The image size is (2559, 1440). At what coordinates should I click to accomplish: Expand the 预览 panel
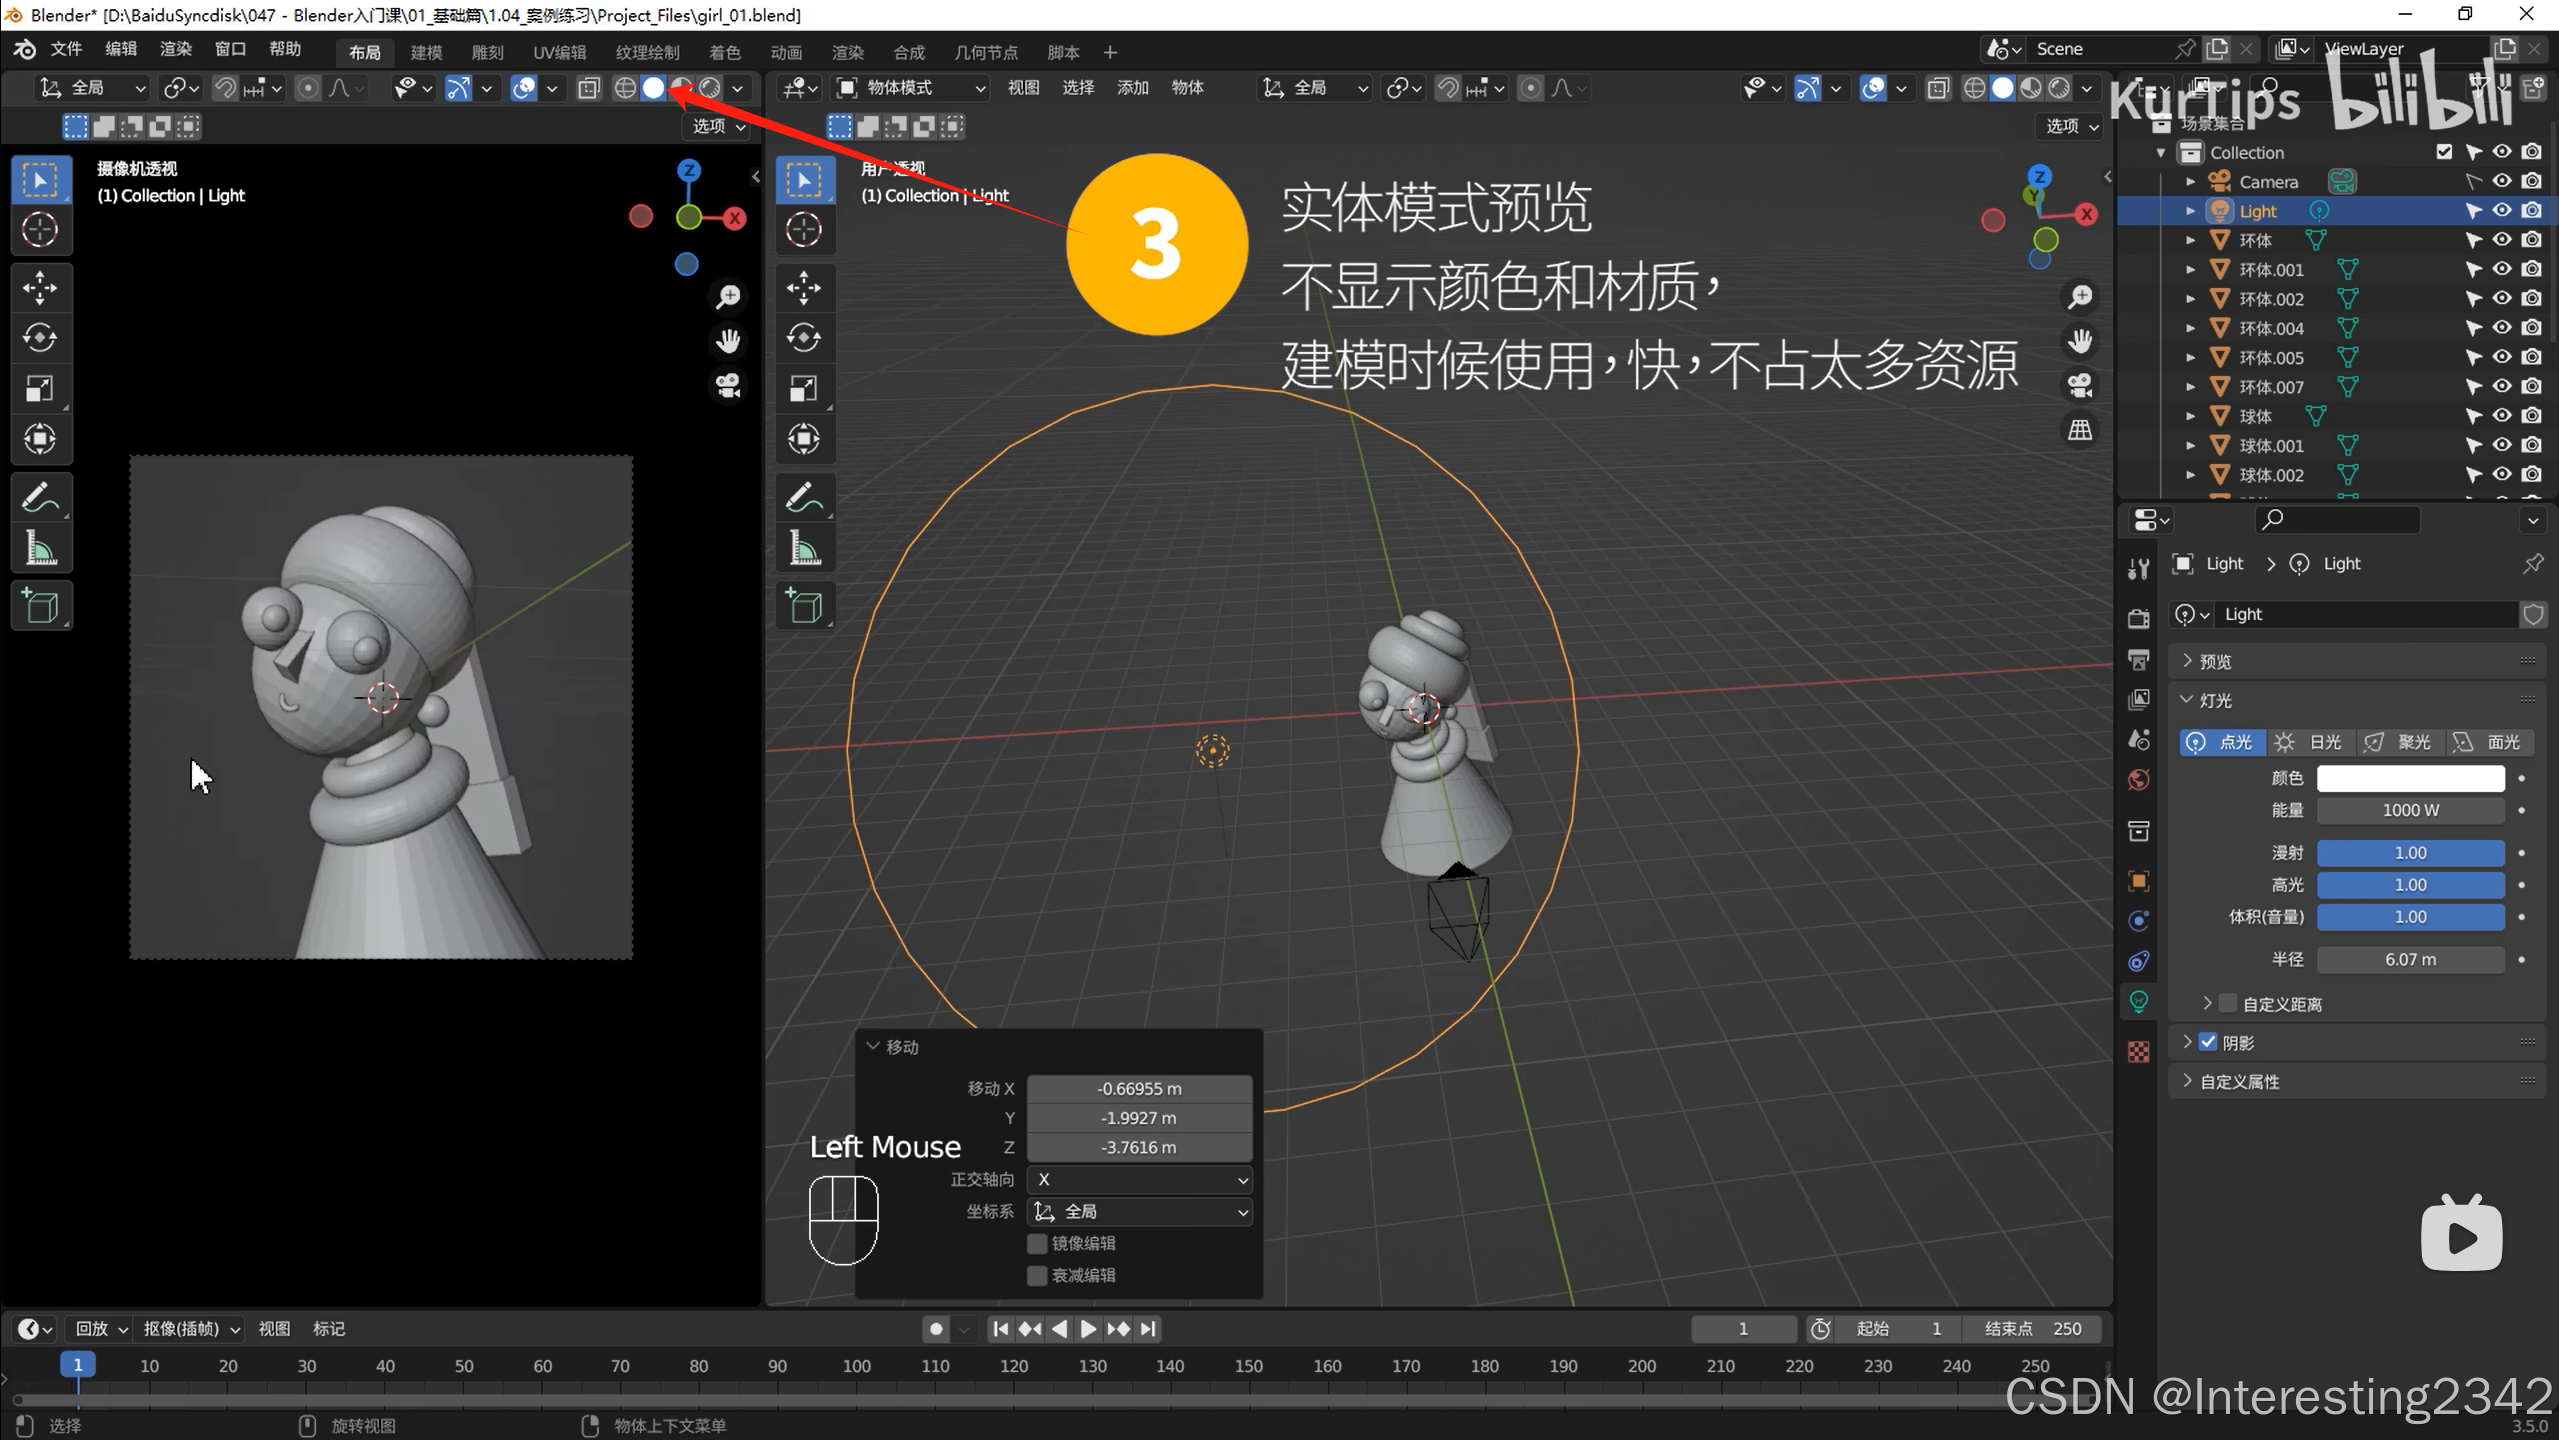[x=2215, y=661]
